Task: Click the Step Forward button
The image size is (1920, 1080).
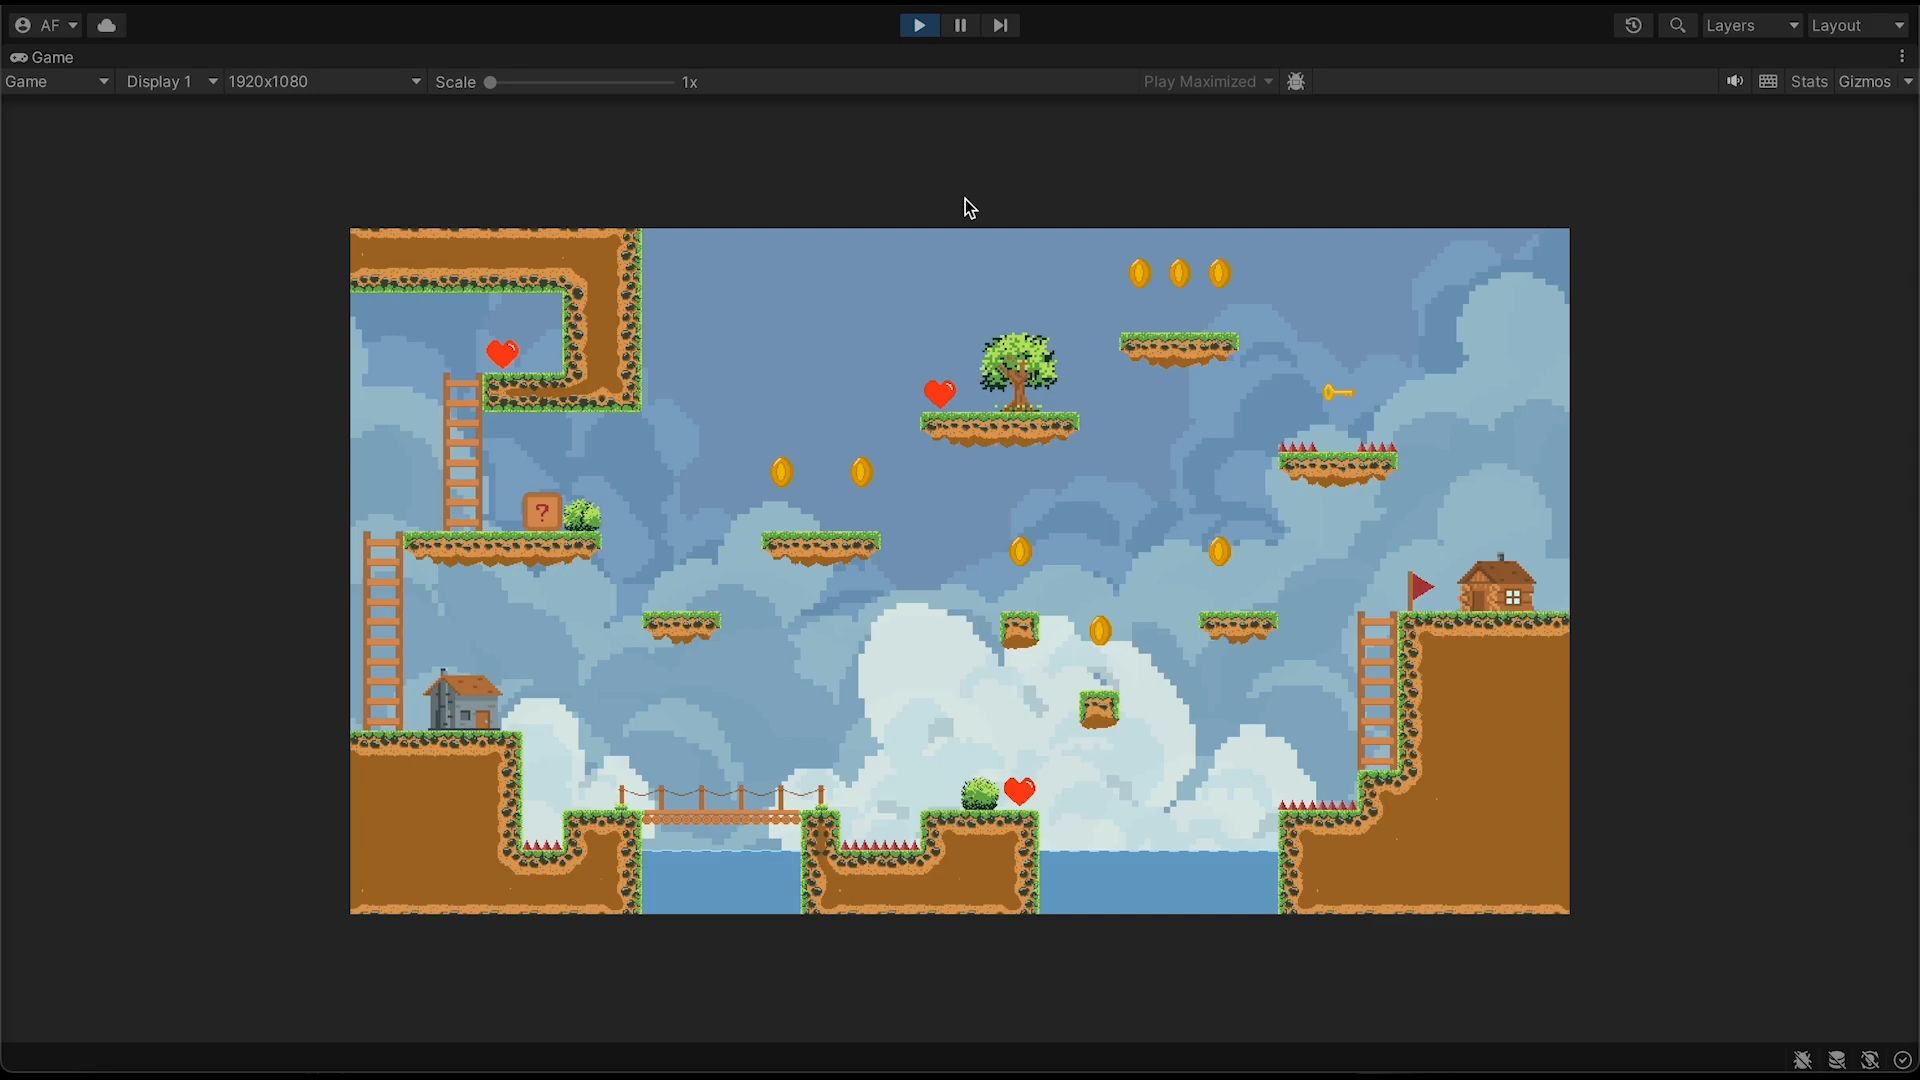Action: pos(1000,24)
